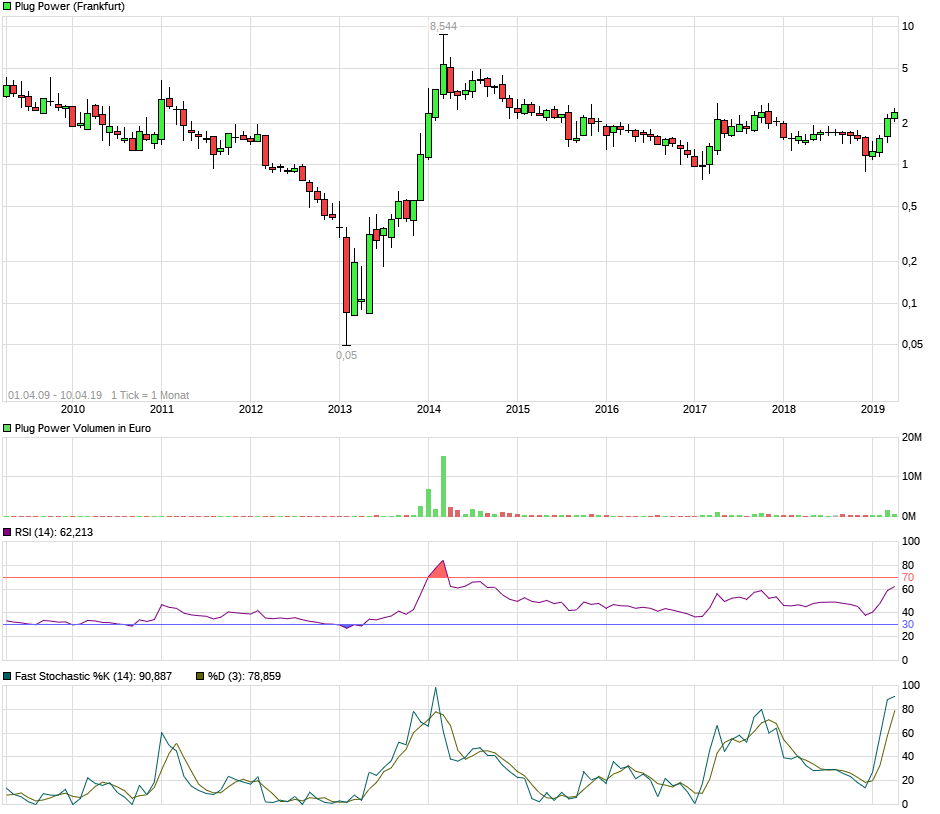Click the 0,1 price axis label
Viewport: 940px width, 814px height.
[x=909, y=303]
